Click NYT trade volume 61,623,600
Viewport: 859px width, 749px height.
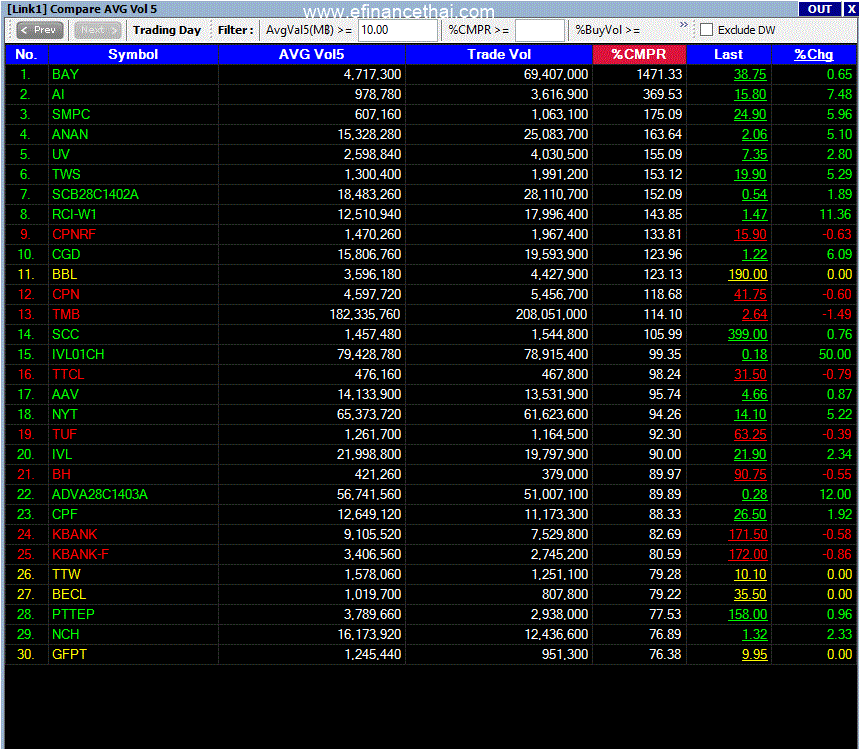pos(556,414)
